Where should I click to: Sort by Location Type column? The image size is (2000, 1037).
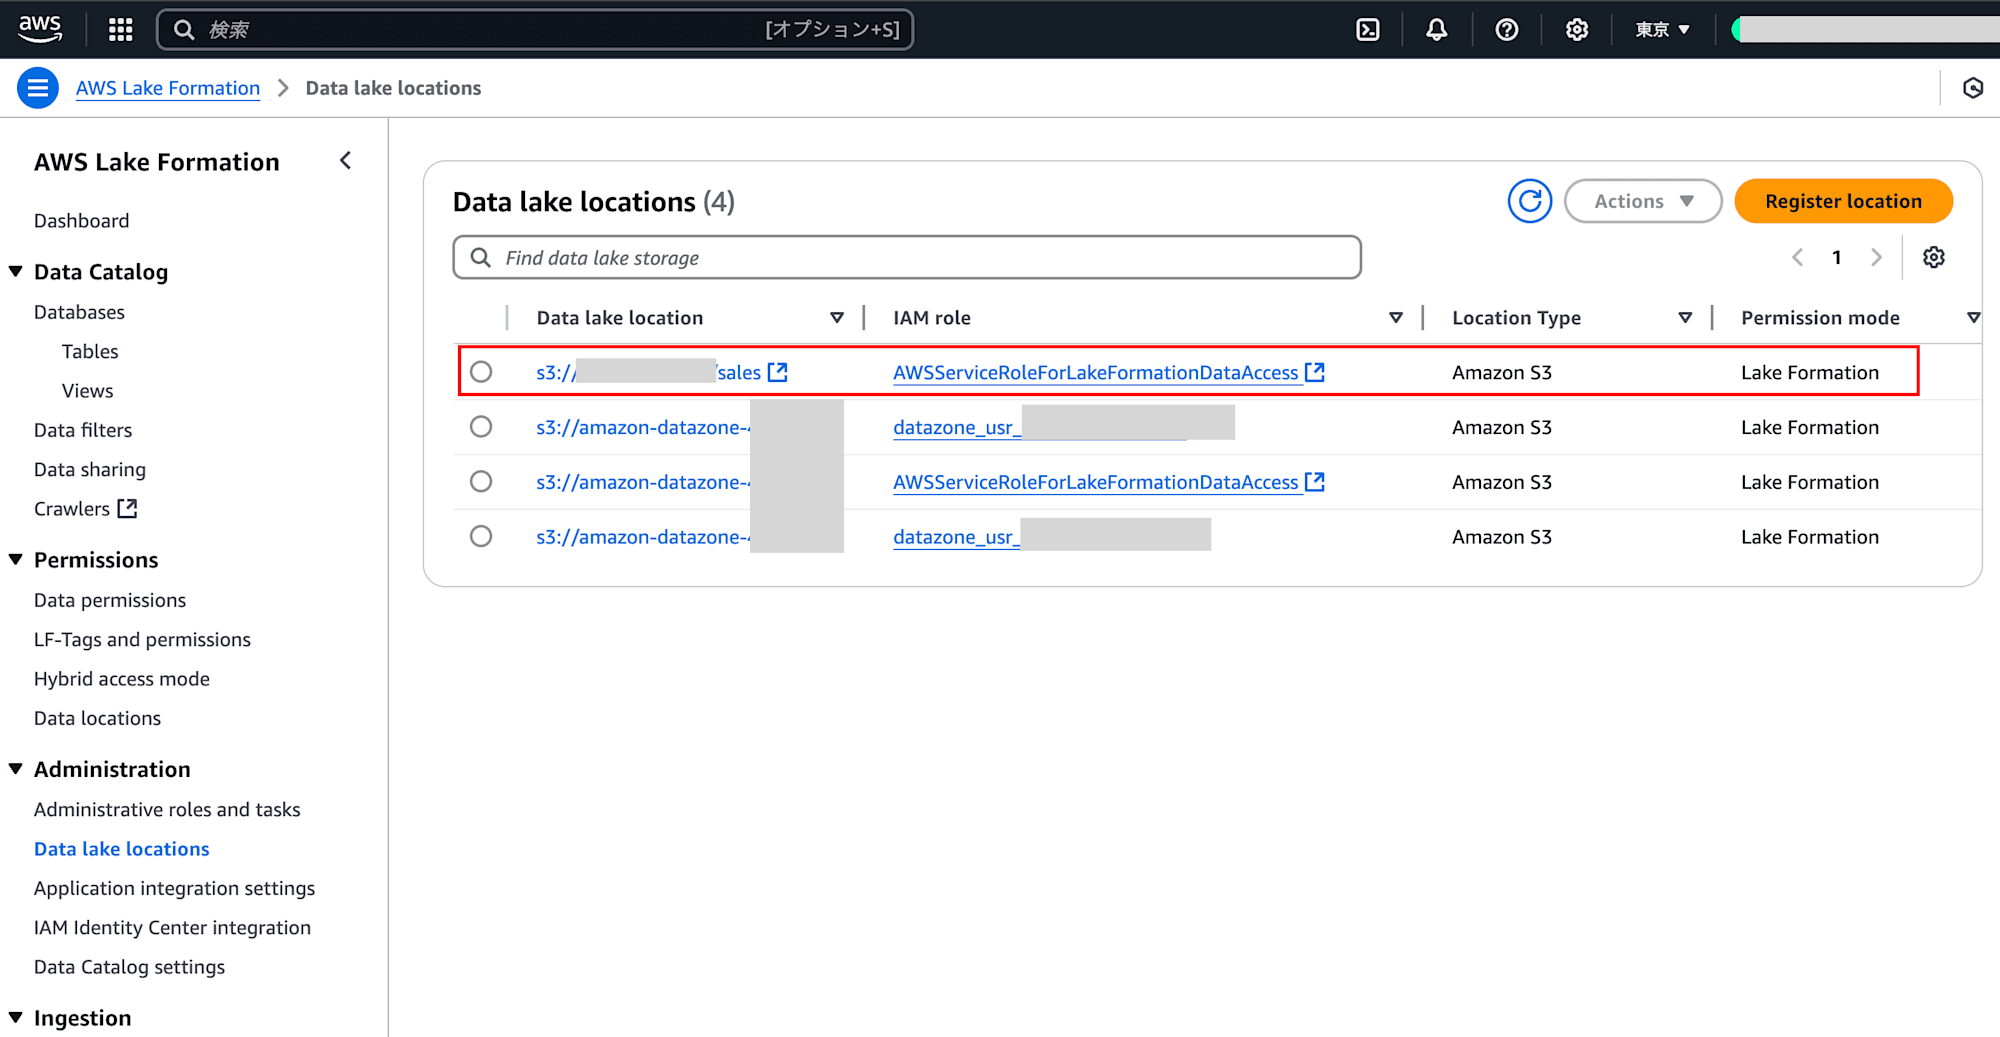click(1685, 318)
